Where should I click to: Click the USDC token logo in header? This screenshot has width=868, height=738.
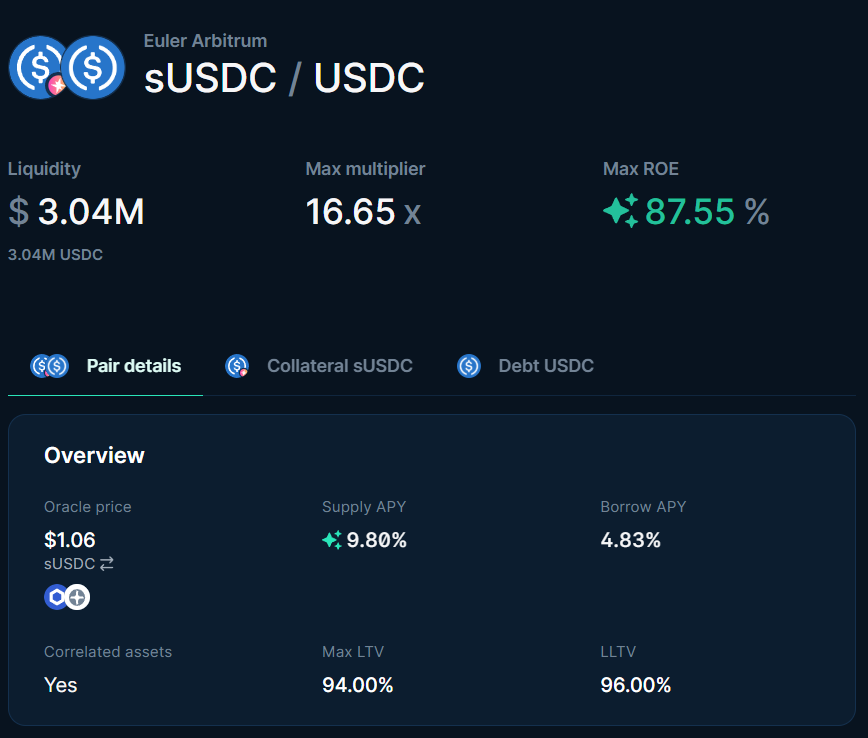click(93, 68)
